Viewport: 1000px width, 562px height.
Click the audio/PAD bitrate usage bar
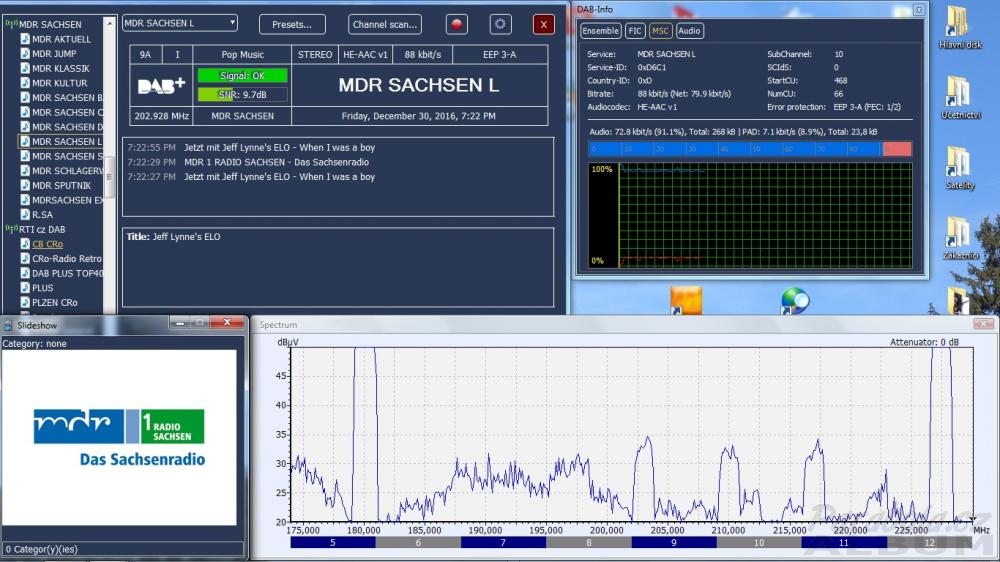coord(749,149)
